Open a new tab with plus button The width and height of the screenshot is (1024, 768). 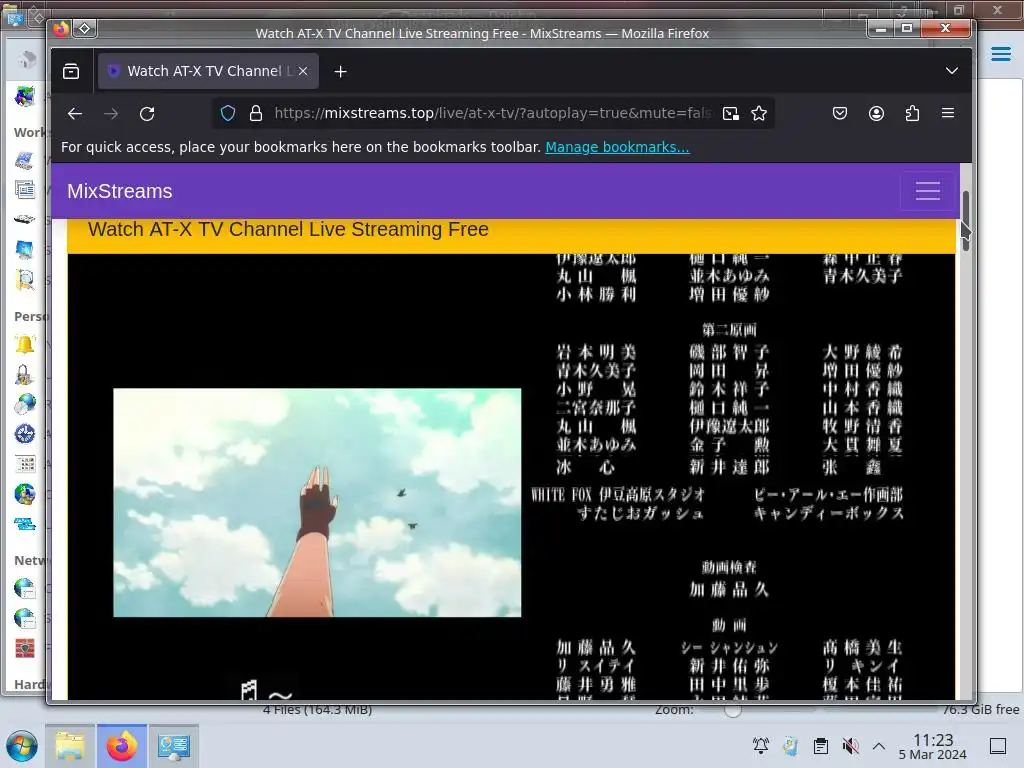[340, 71]
